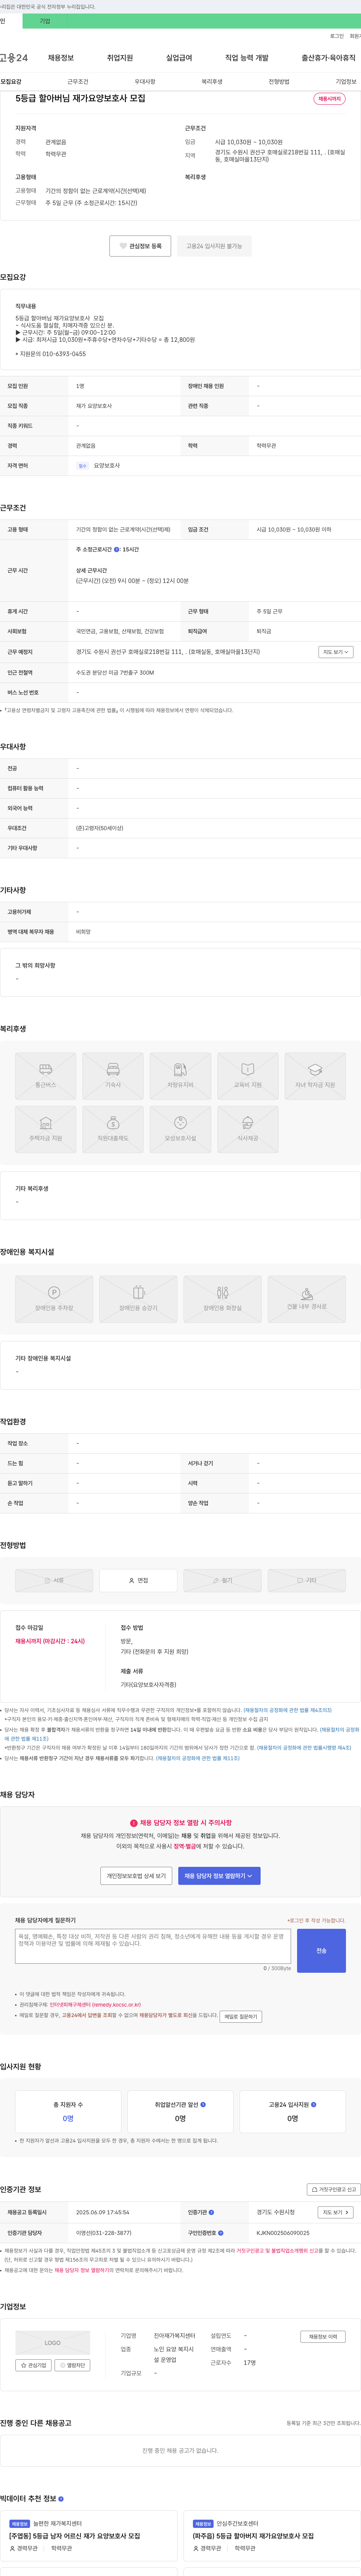Click info icon beside 취업알선기관 알선
This screenshot has height=2576, width=361.
coord(204,2105)
